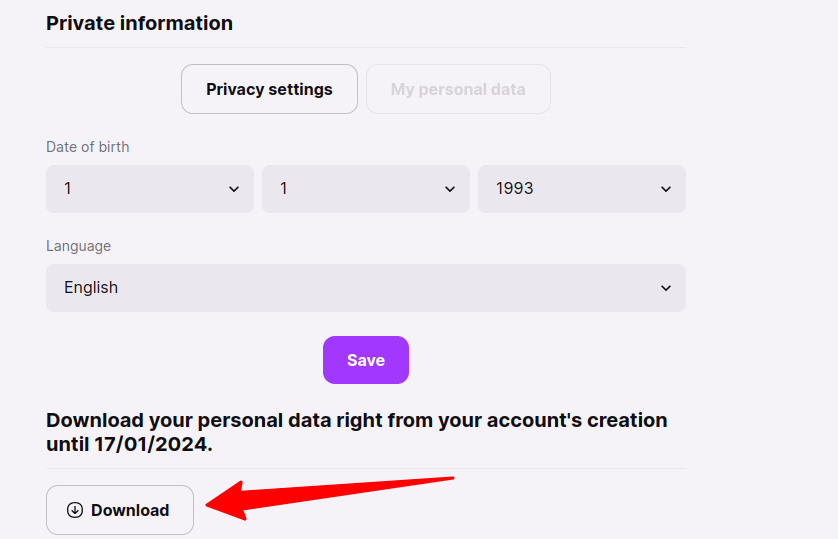Click the 1993 value text
The width and height of the screenshot is (838, 539).
coord(515,189)
